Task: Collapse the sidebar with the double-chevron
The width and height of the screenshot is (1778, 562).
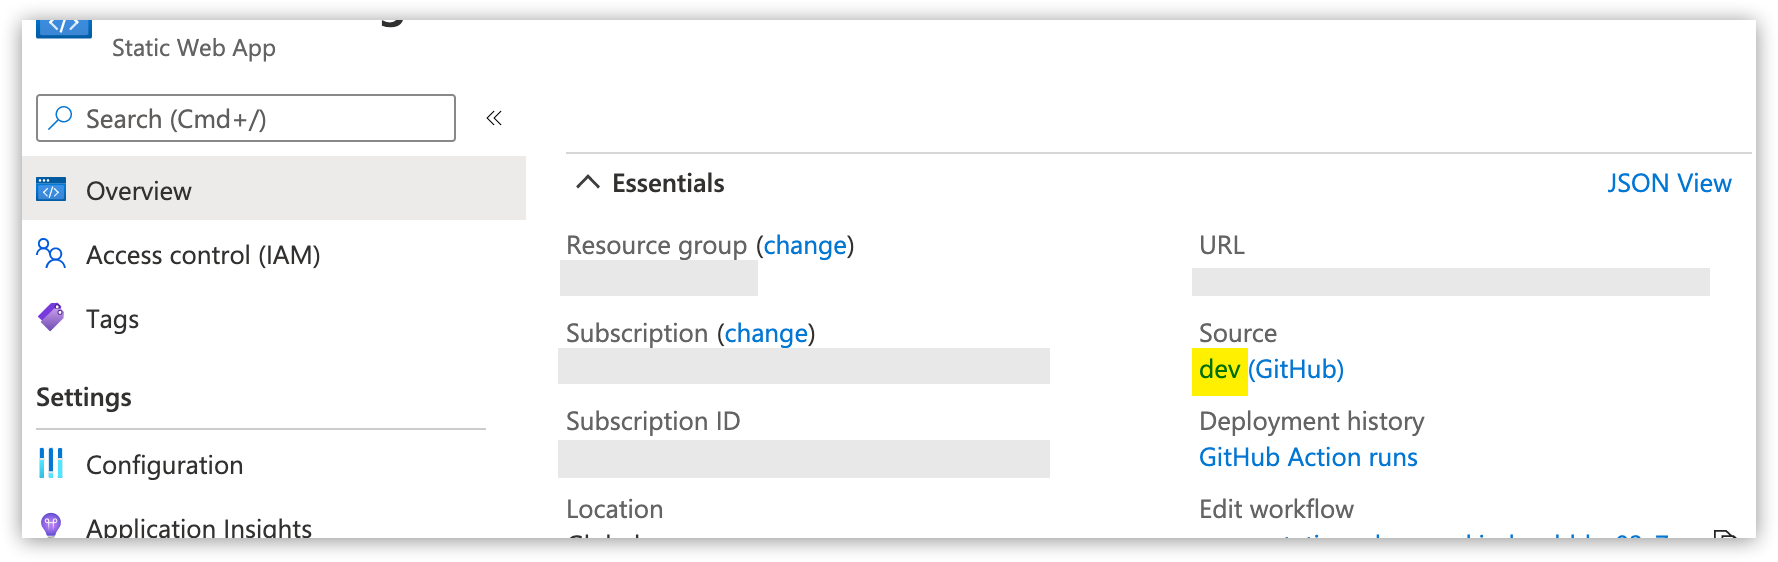Action: coord(494,118)
